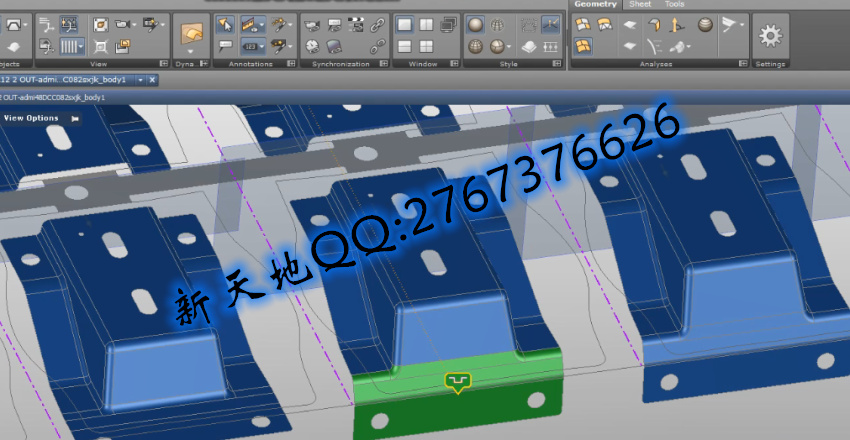The height and width of the screenshot is (440, 850).
Task: Switch to the Sheet tab
Action: tap(641, 4)
